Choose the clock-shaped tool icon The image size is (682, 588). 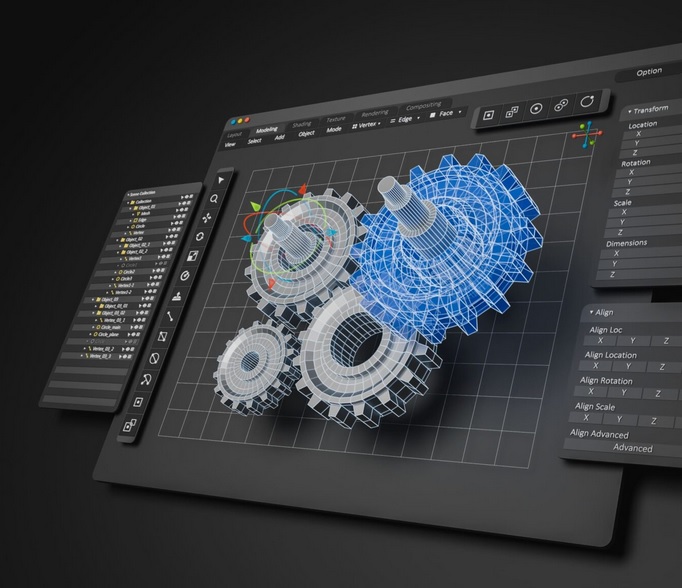[186, 275]
